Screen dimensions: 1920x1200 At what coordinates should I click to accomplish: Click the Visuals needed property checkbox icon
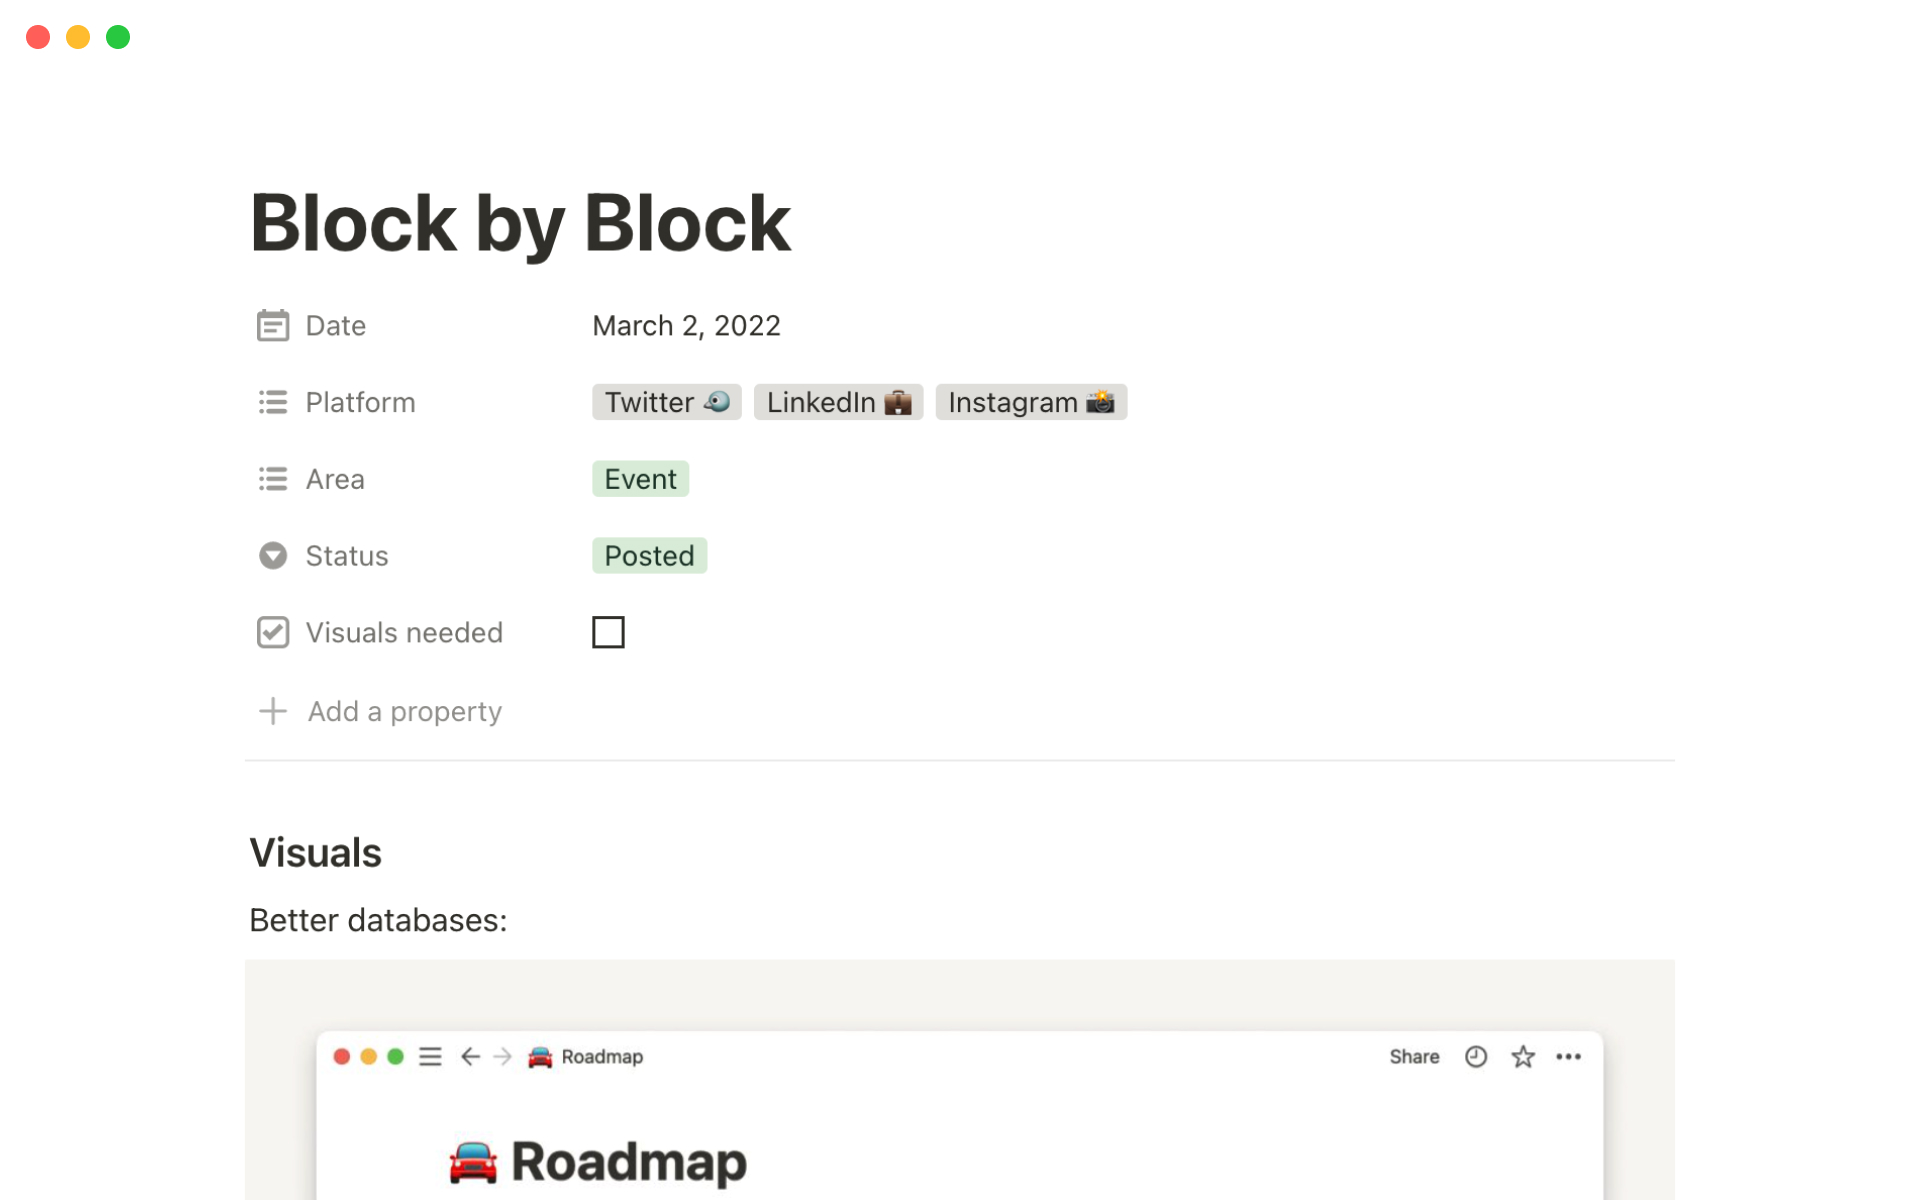(x=272, y=632)
